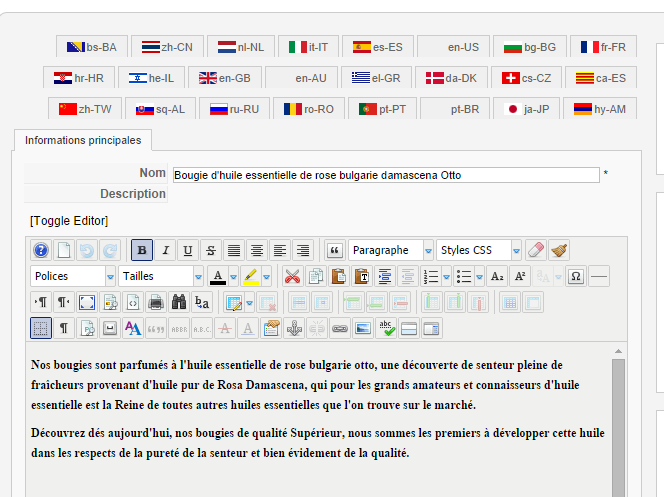The height and width of the screenshot is (497, 664).
Task: Open the source code editor
Action: pyautogui.click(x=133, y=302)
